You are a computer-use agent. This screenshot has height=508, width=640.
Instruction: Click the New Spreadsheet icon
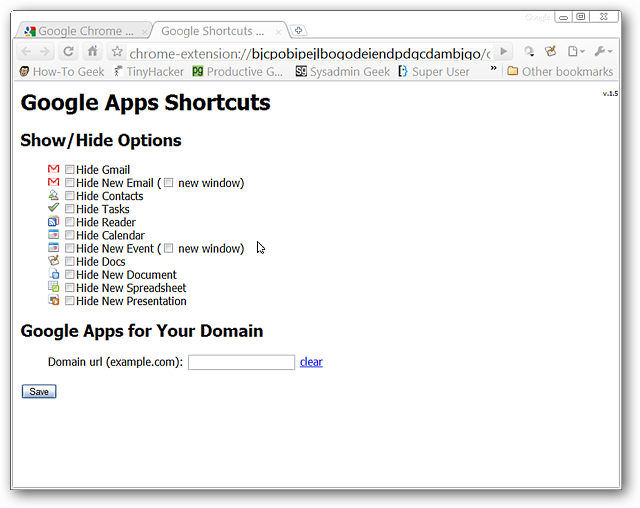point(53,286)
